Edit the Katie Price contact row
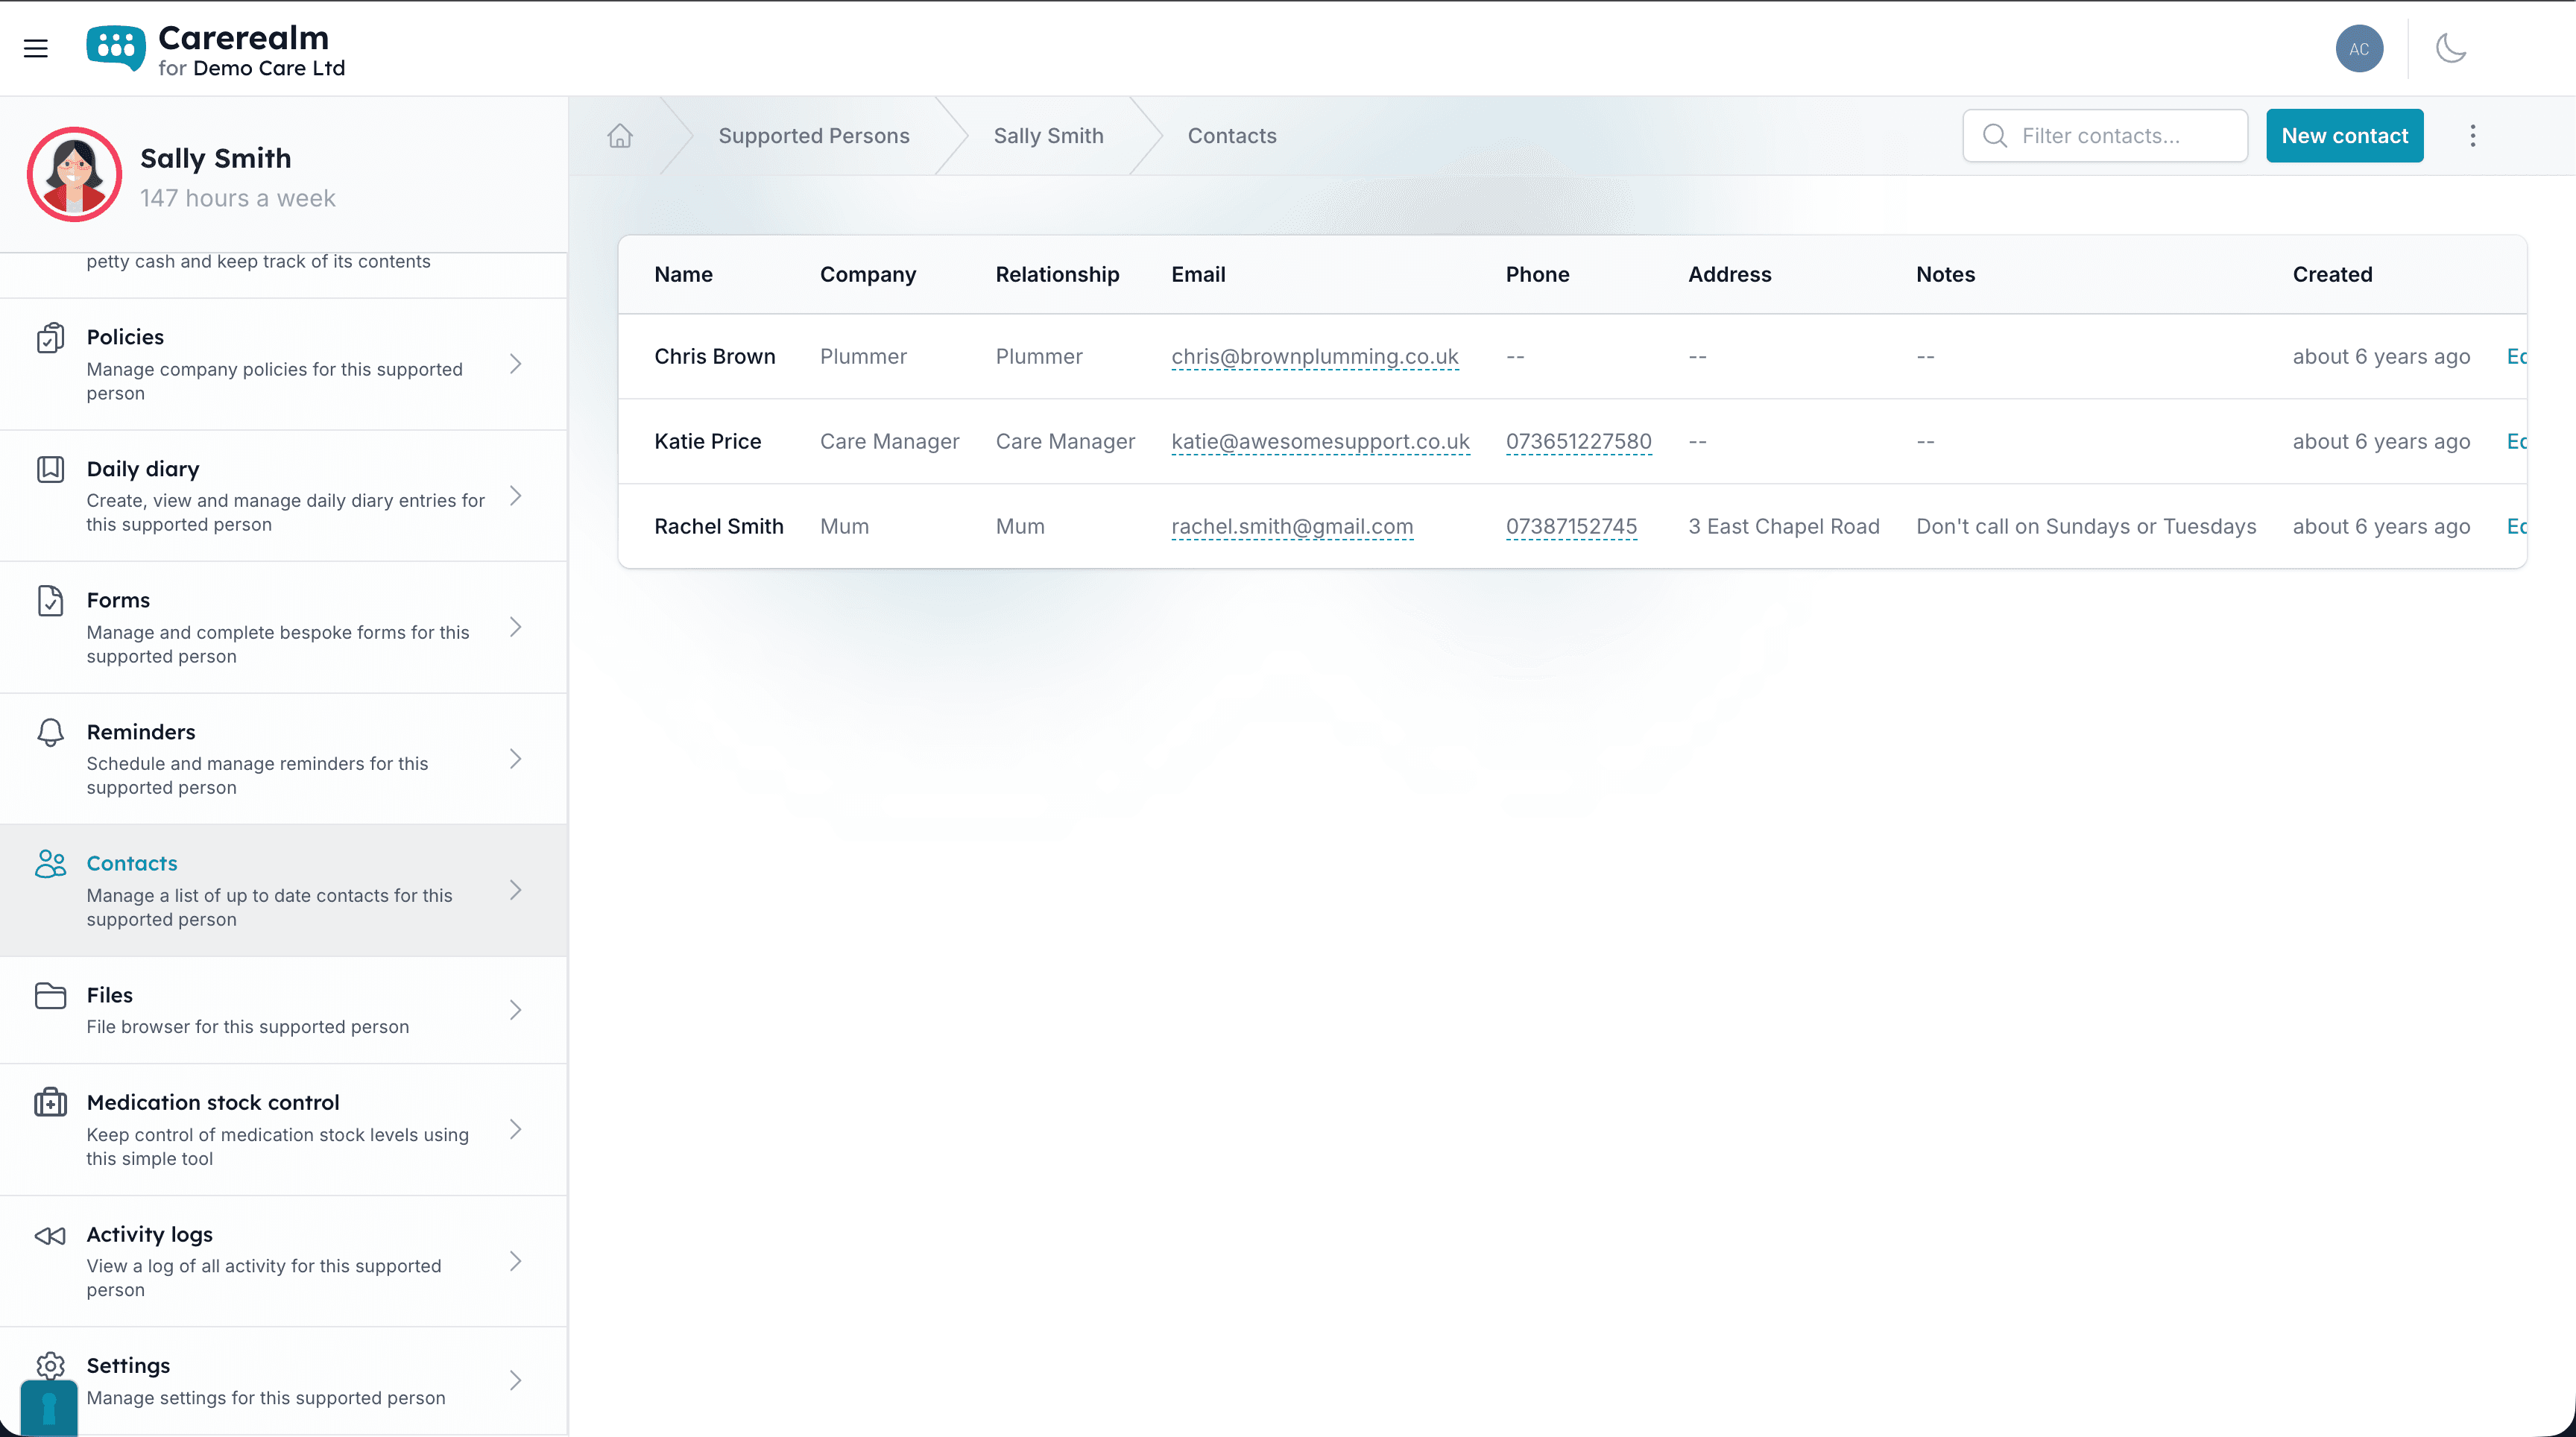The image size is (2576, 1437). pos(2517,442)
